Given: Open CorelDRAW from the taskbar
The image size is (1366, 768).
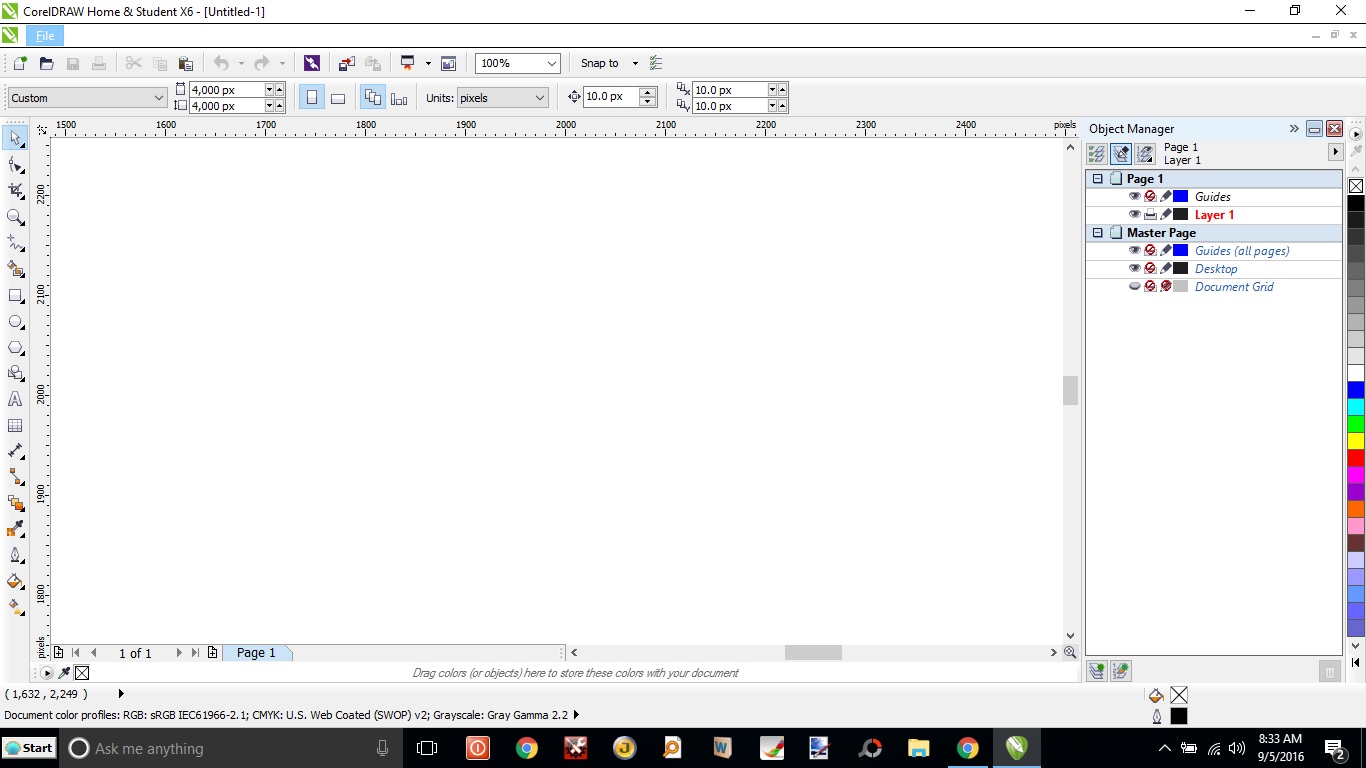Looking at the screenshot, I should coord(1017,748).
